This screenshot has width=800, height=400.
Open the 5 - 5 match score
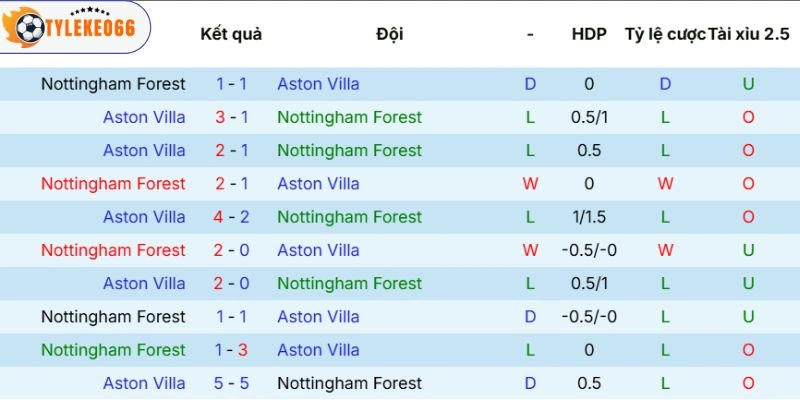click(232, 383)
